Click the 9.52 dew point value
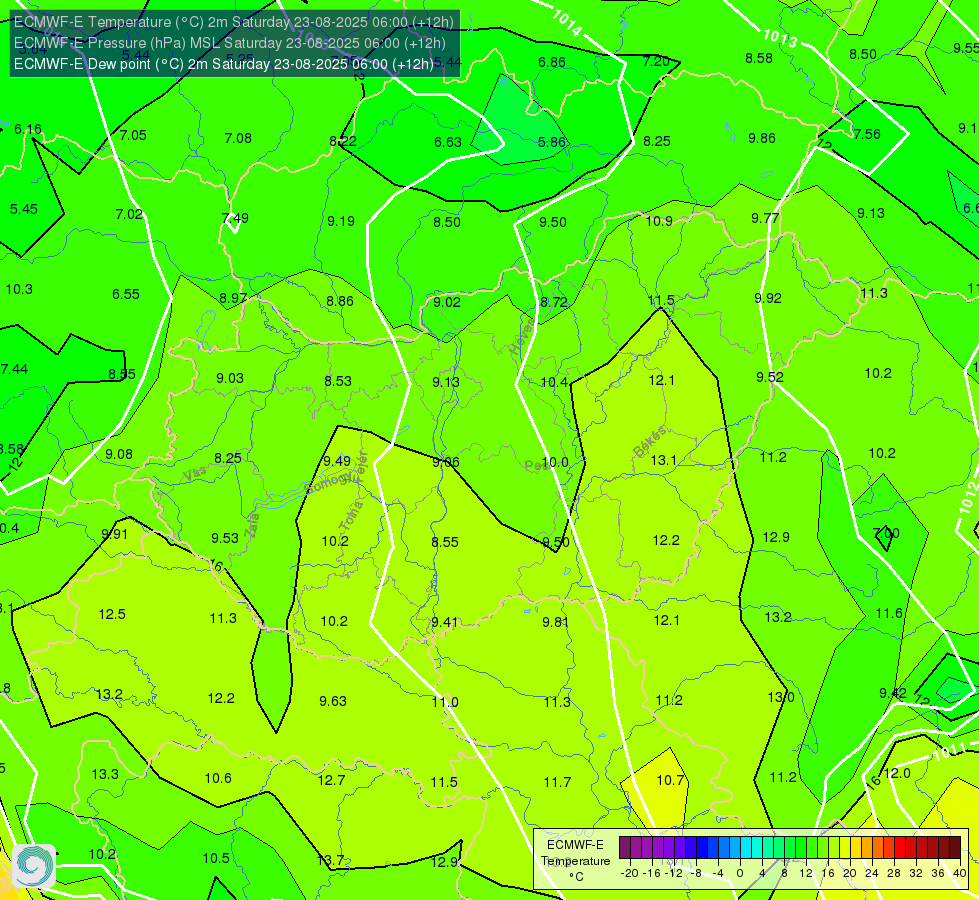 pyautogui.click(x=770, y=377)
